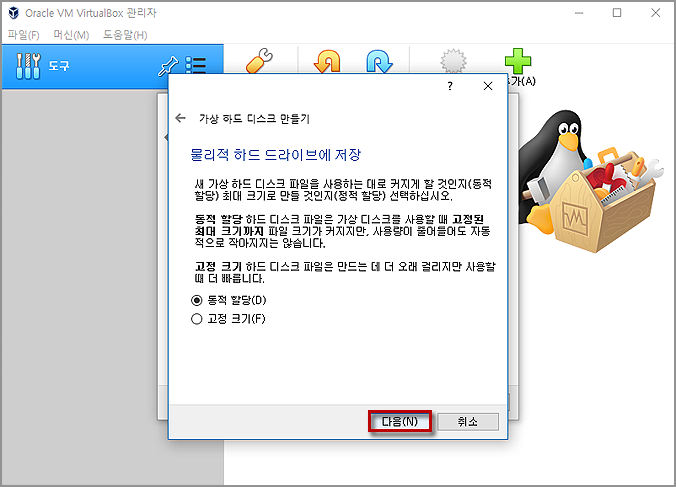Go back with dialog back arrow
Viewport: 676px width, 487px height.
(x=181, y=118)
